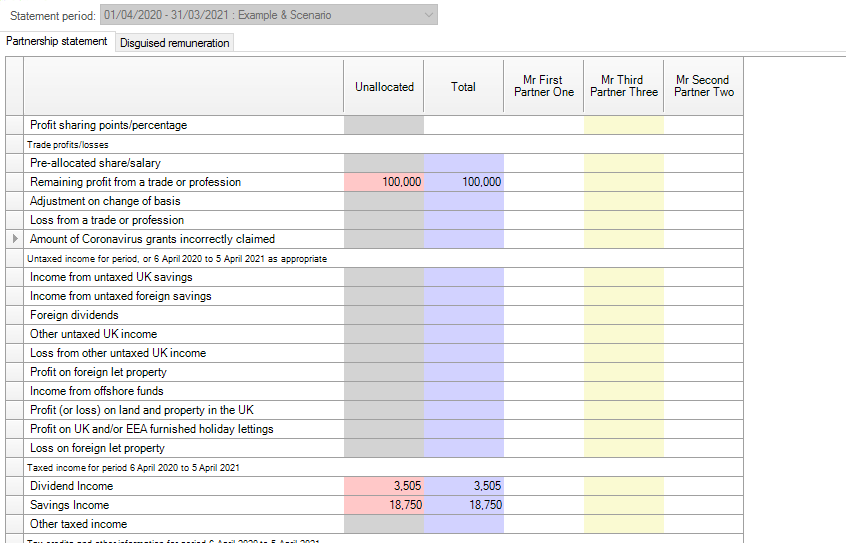Click Mr Third Partner Three dividend income cell
Viewport: 846px width, 543px height.
tap(624, 486)
